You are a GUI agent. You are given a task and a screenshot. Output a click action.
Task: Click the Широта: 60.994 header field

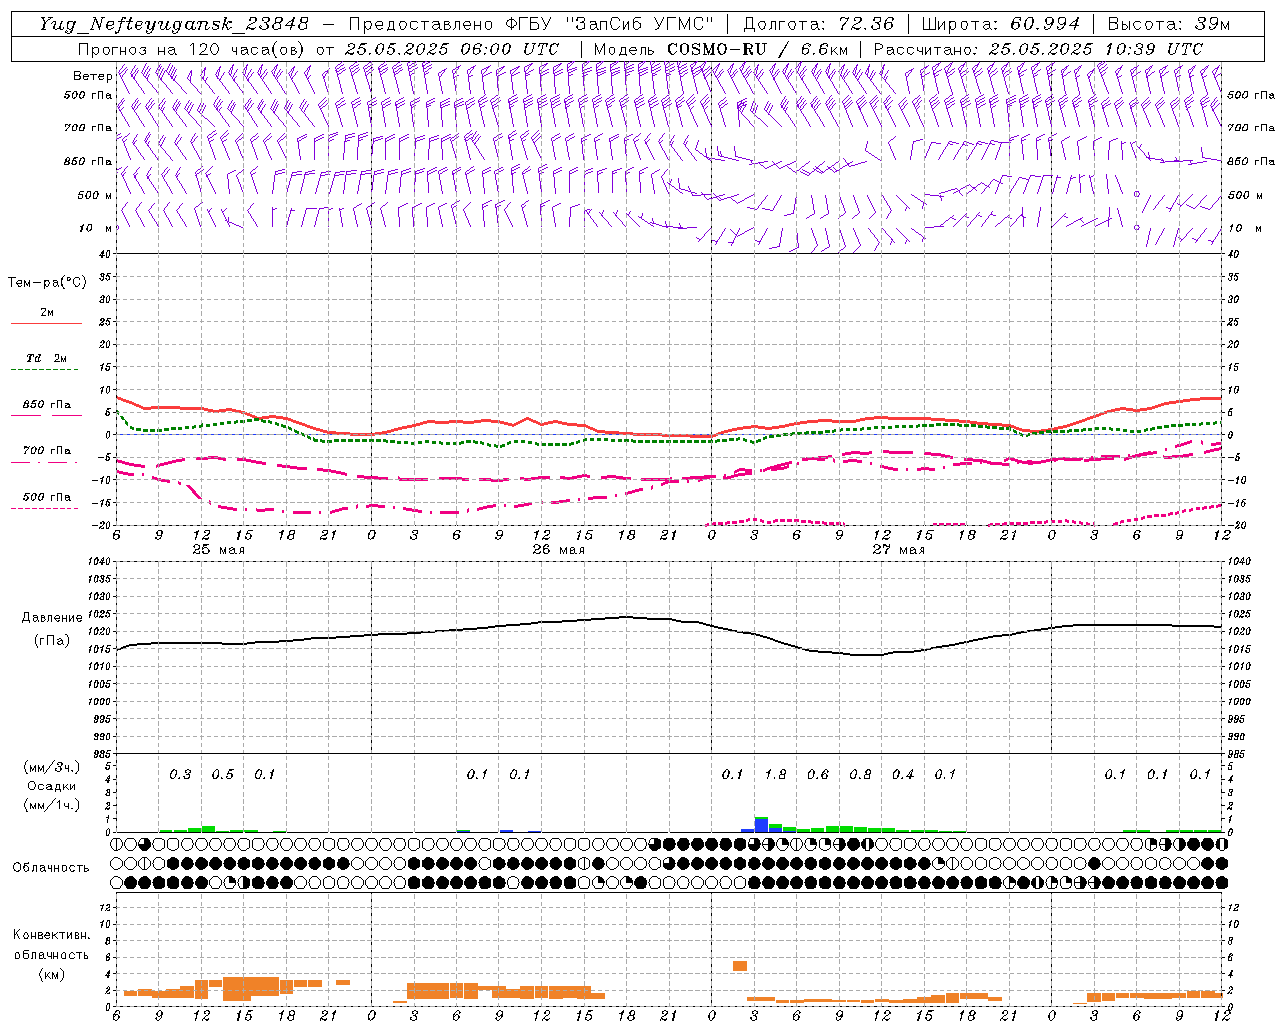1001,24
